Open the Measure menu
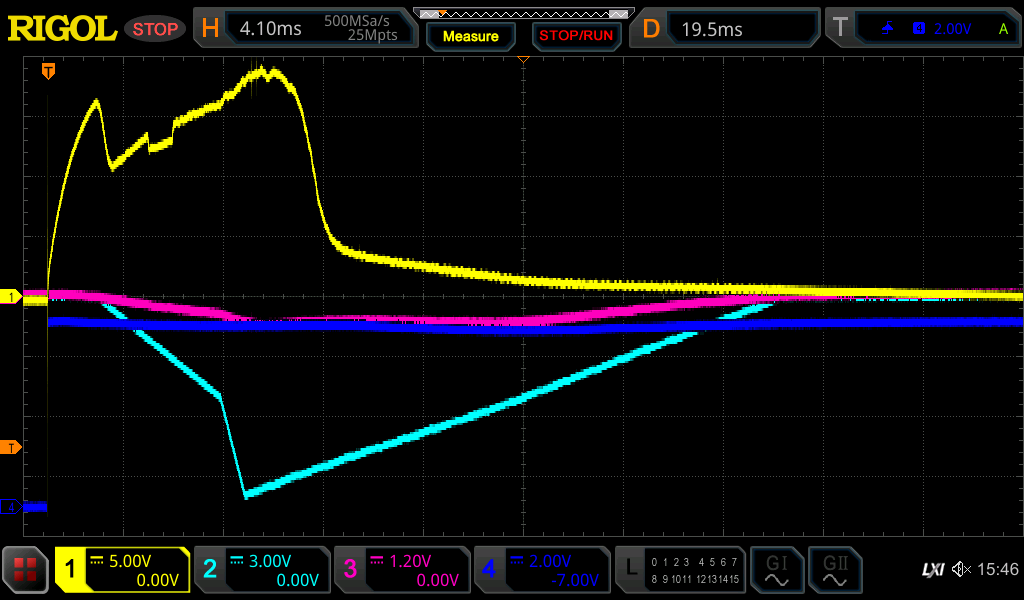 470,36
